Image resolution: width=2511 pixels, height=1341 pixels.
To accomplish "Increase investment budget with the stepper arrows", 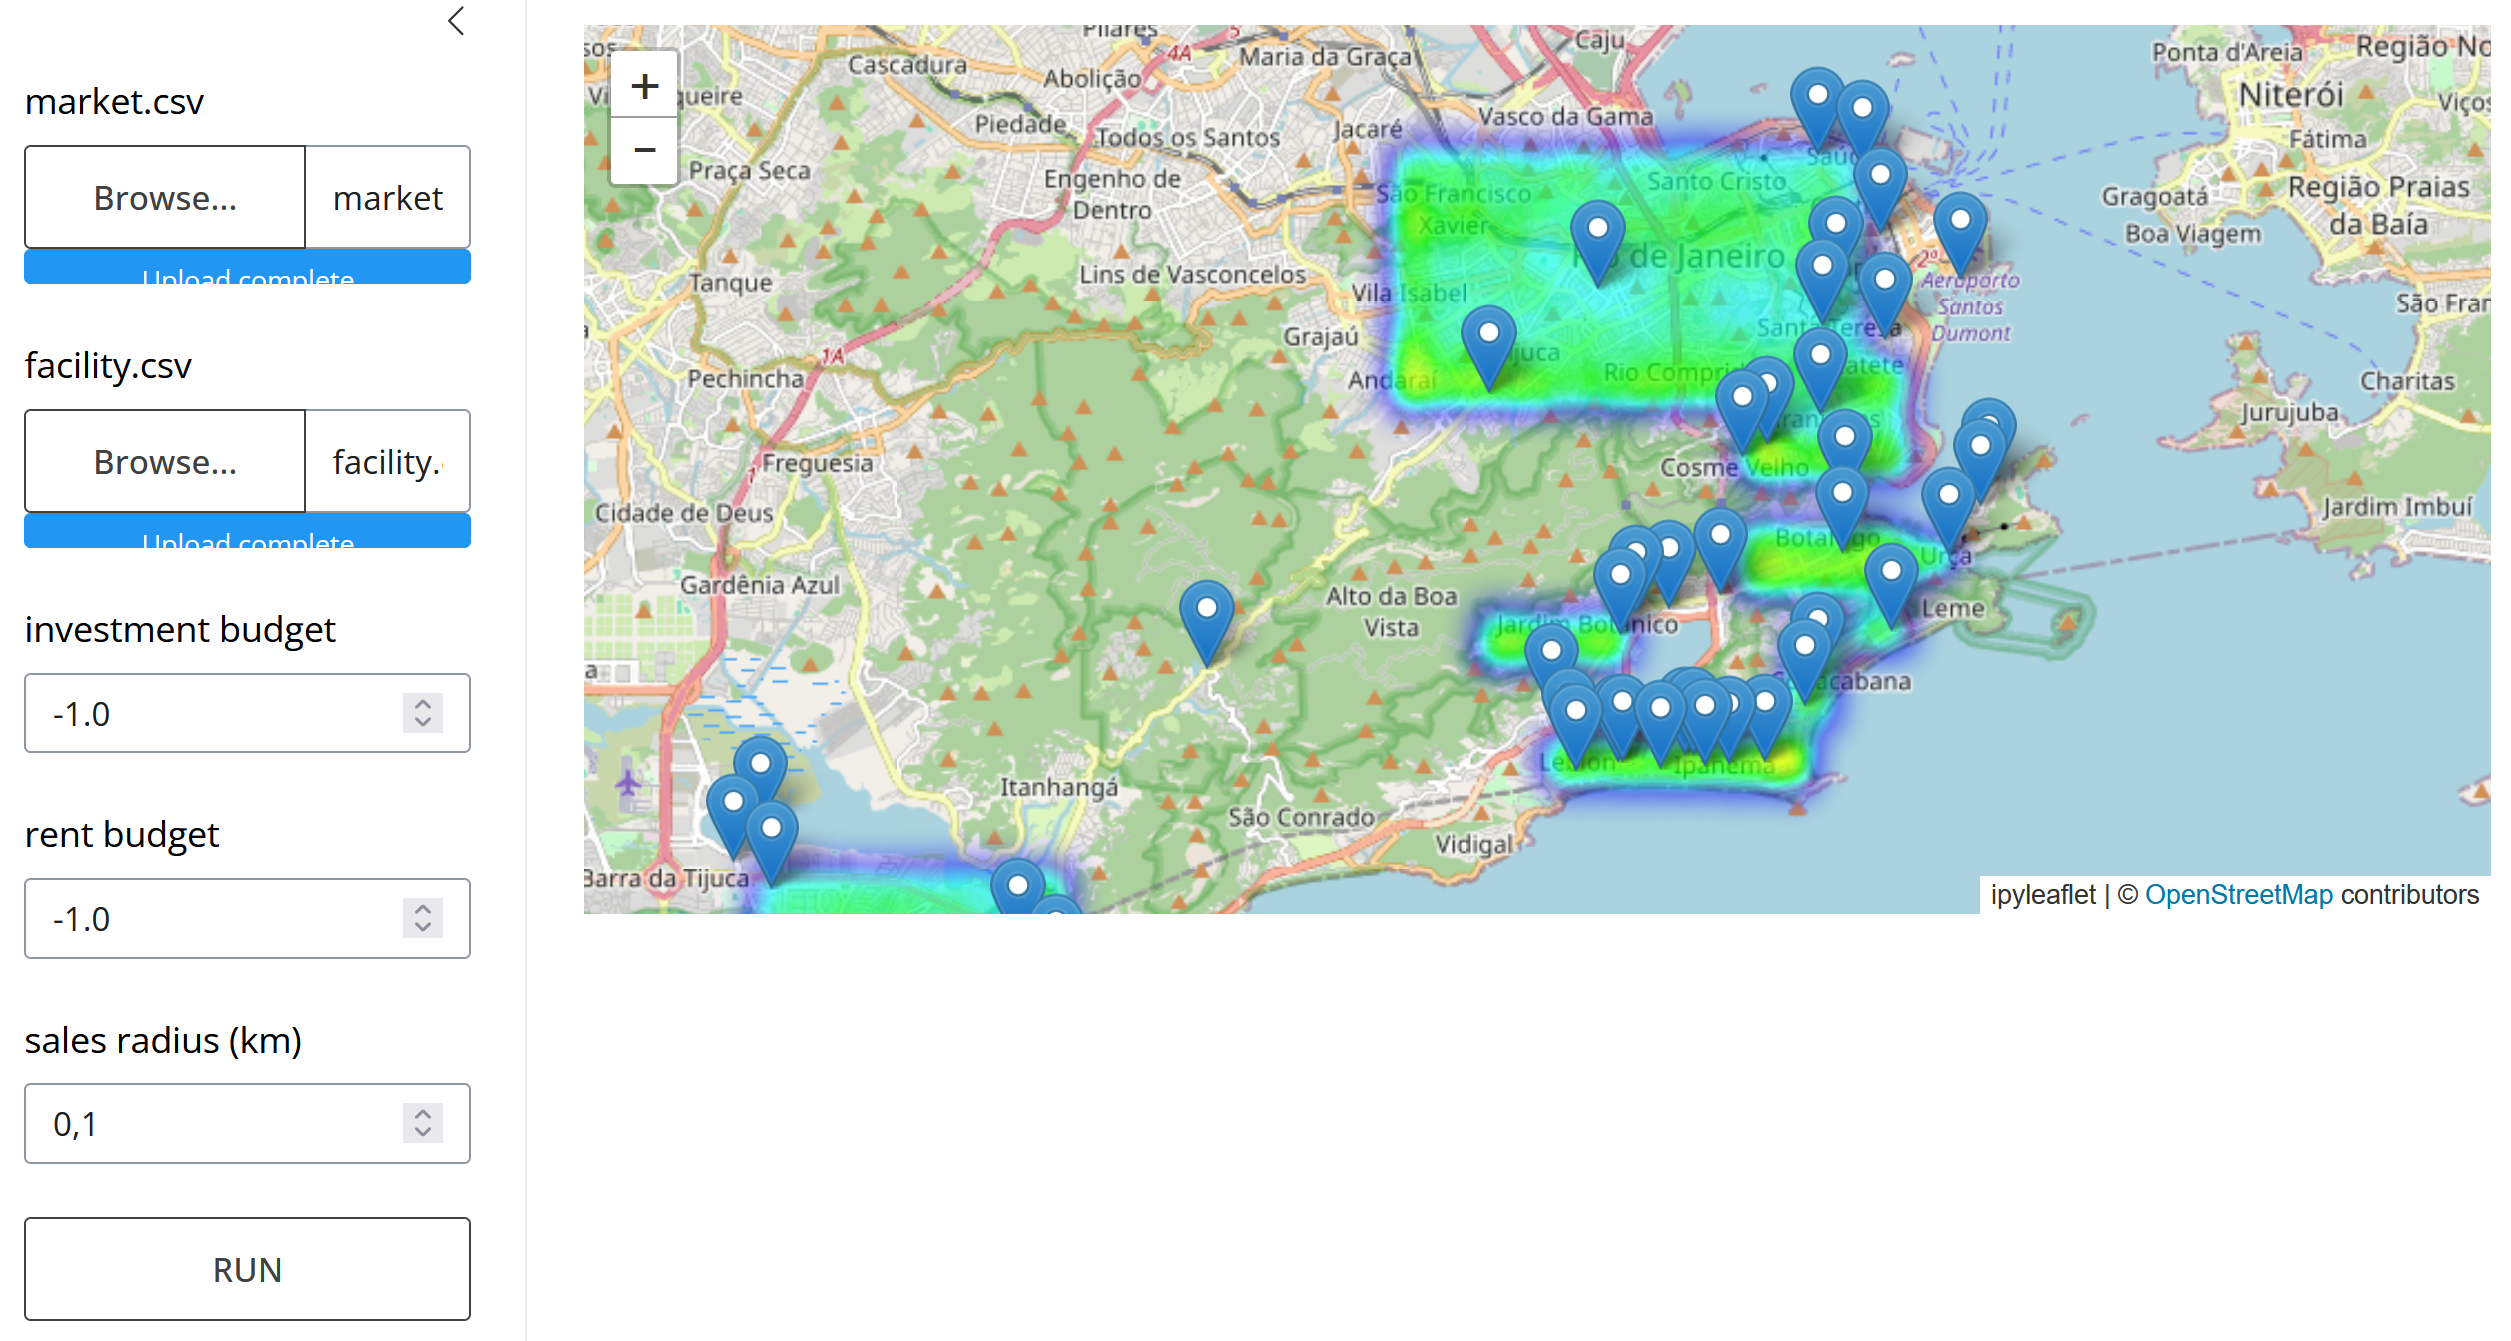I will pos(423,704).
